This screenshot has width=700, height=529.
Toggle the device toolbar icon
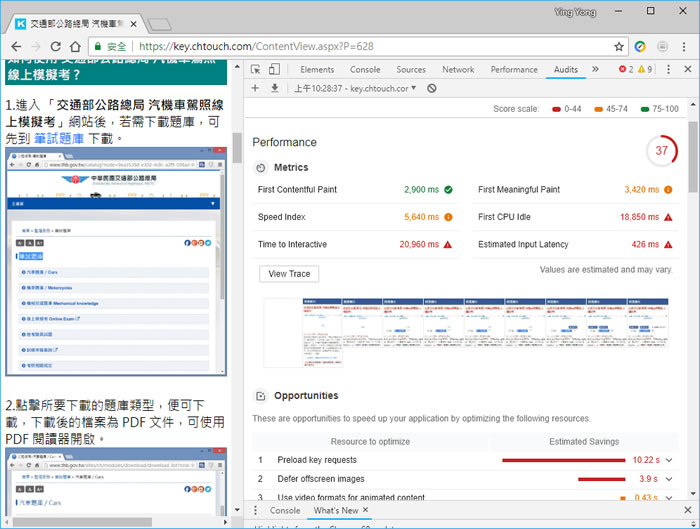pos(275,70)
